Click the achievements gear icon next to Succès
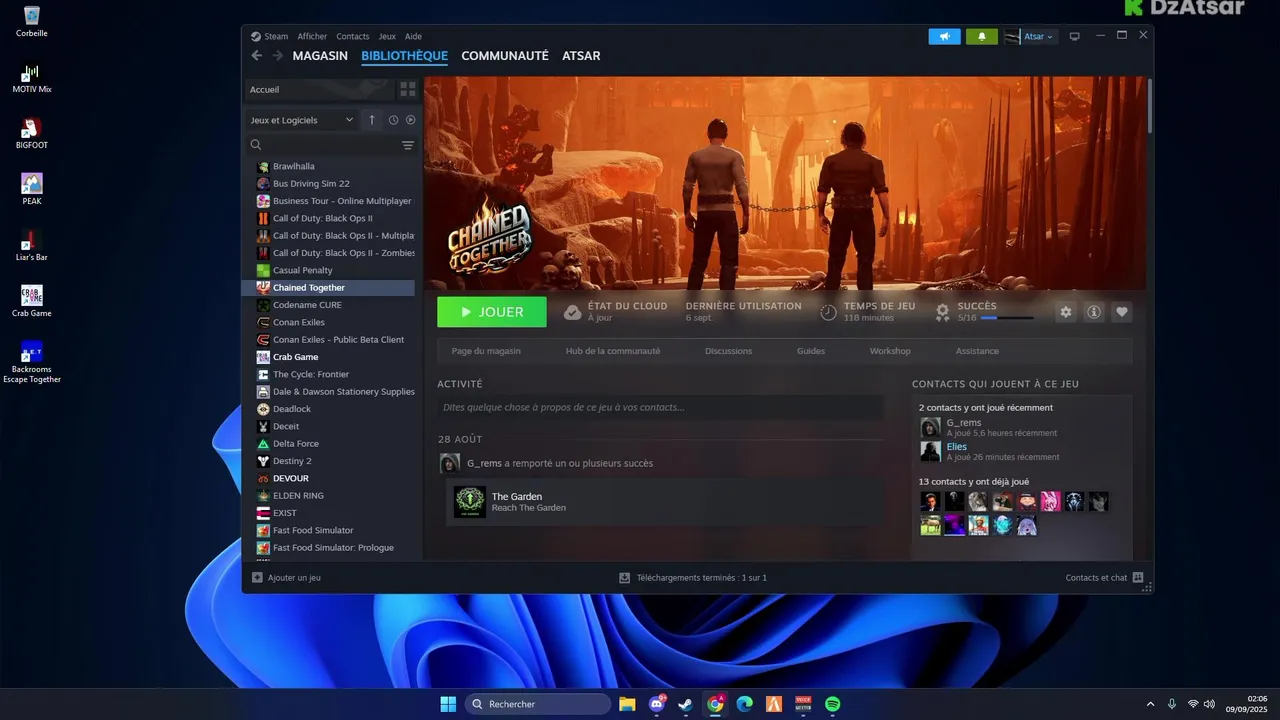Image resolution: width=1280 pixels, height=720 pixels. [942, 312]
